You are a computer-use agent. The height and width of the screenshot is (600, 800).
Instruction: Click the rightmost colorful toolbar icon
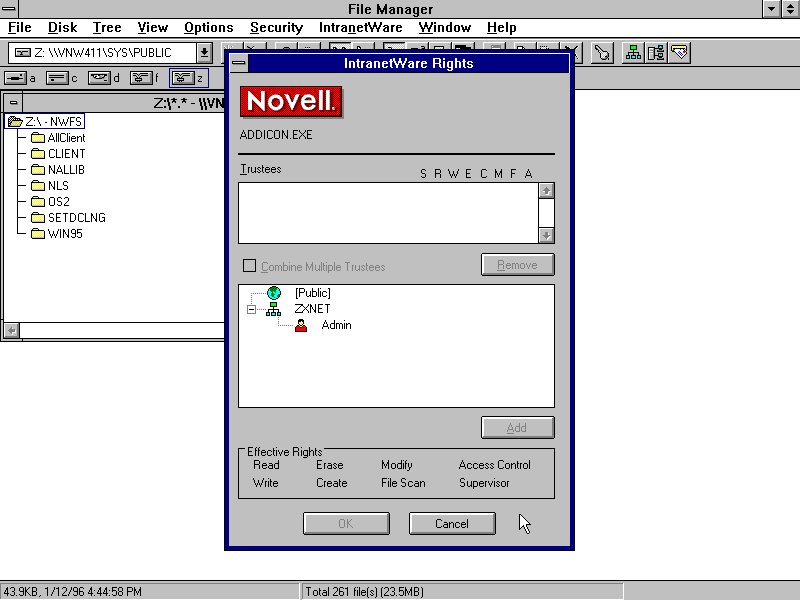pos(680,53)
